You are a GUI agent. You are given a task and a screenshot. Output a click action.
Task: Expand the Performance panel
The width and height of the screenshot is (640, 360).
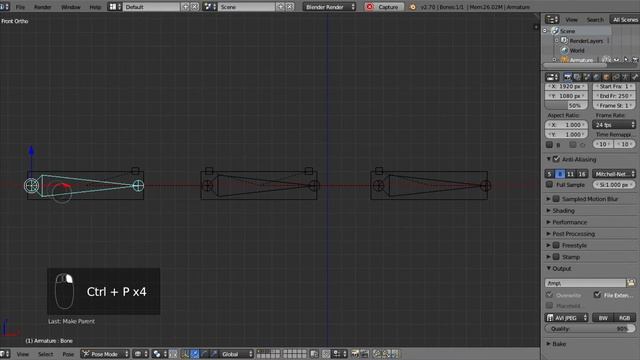pyautogui.click(x=569, y=222)
